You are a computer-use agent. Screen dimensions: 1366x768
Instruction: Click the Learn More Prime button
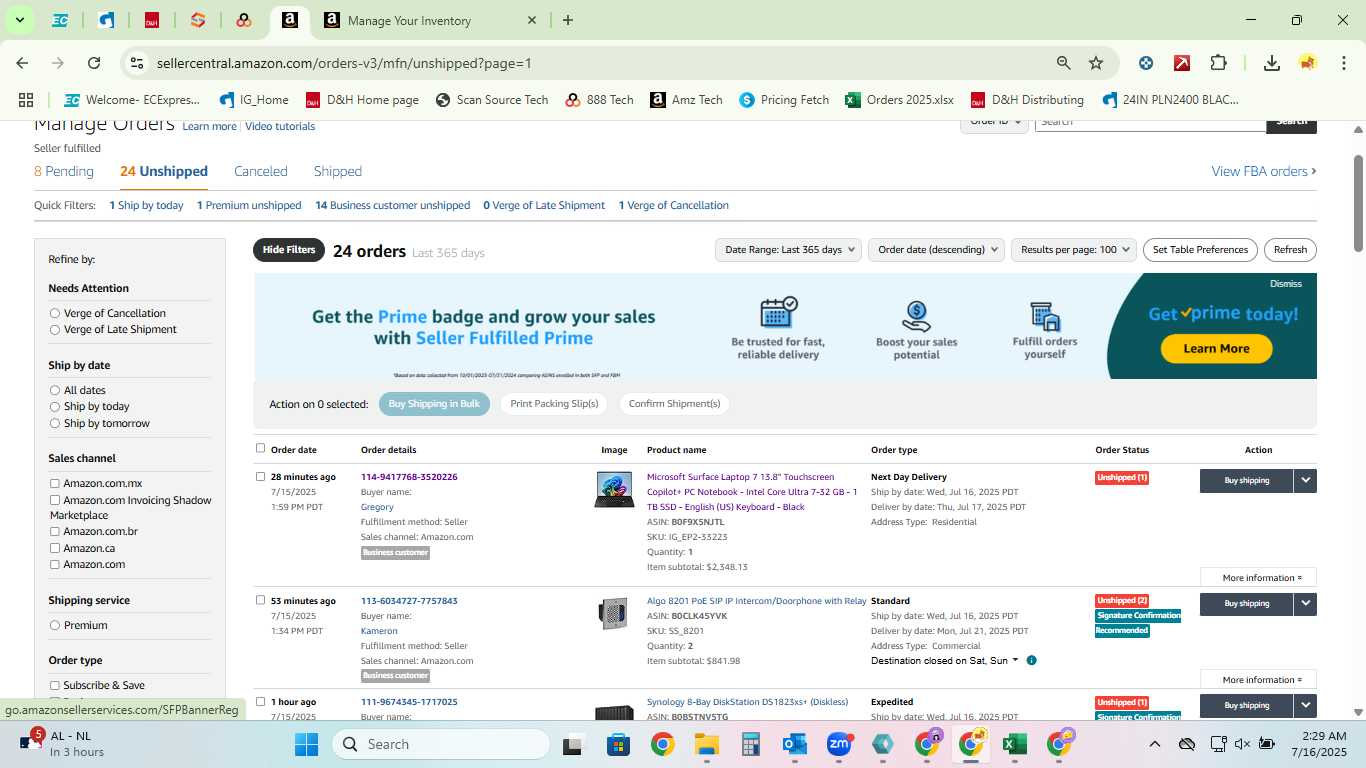(1216, 348)
